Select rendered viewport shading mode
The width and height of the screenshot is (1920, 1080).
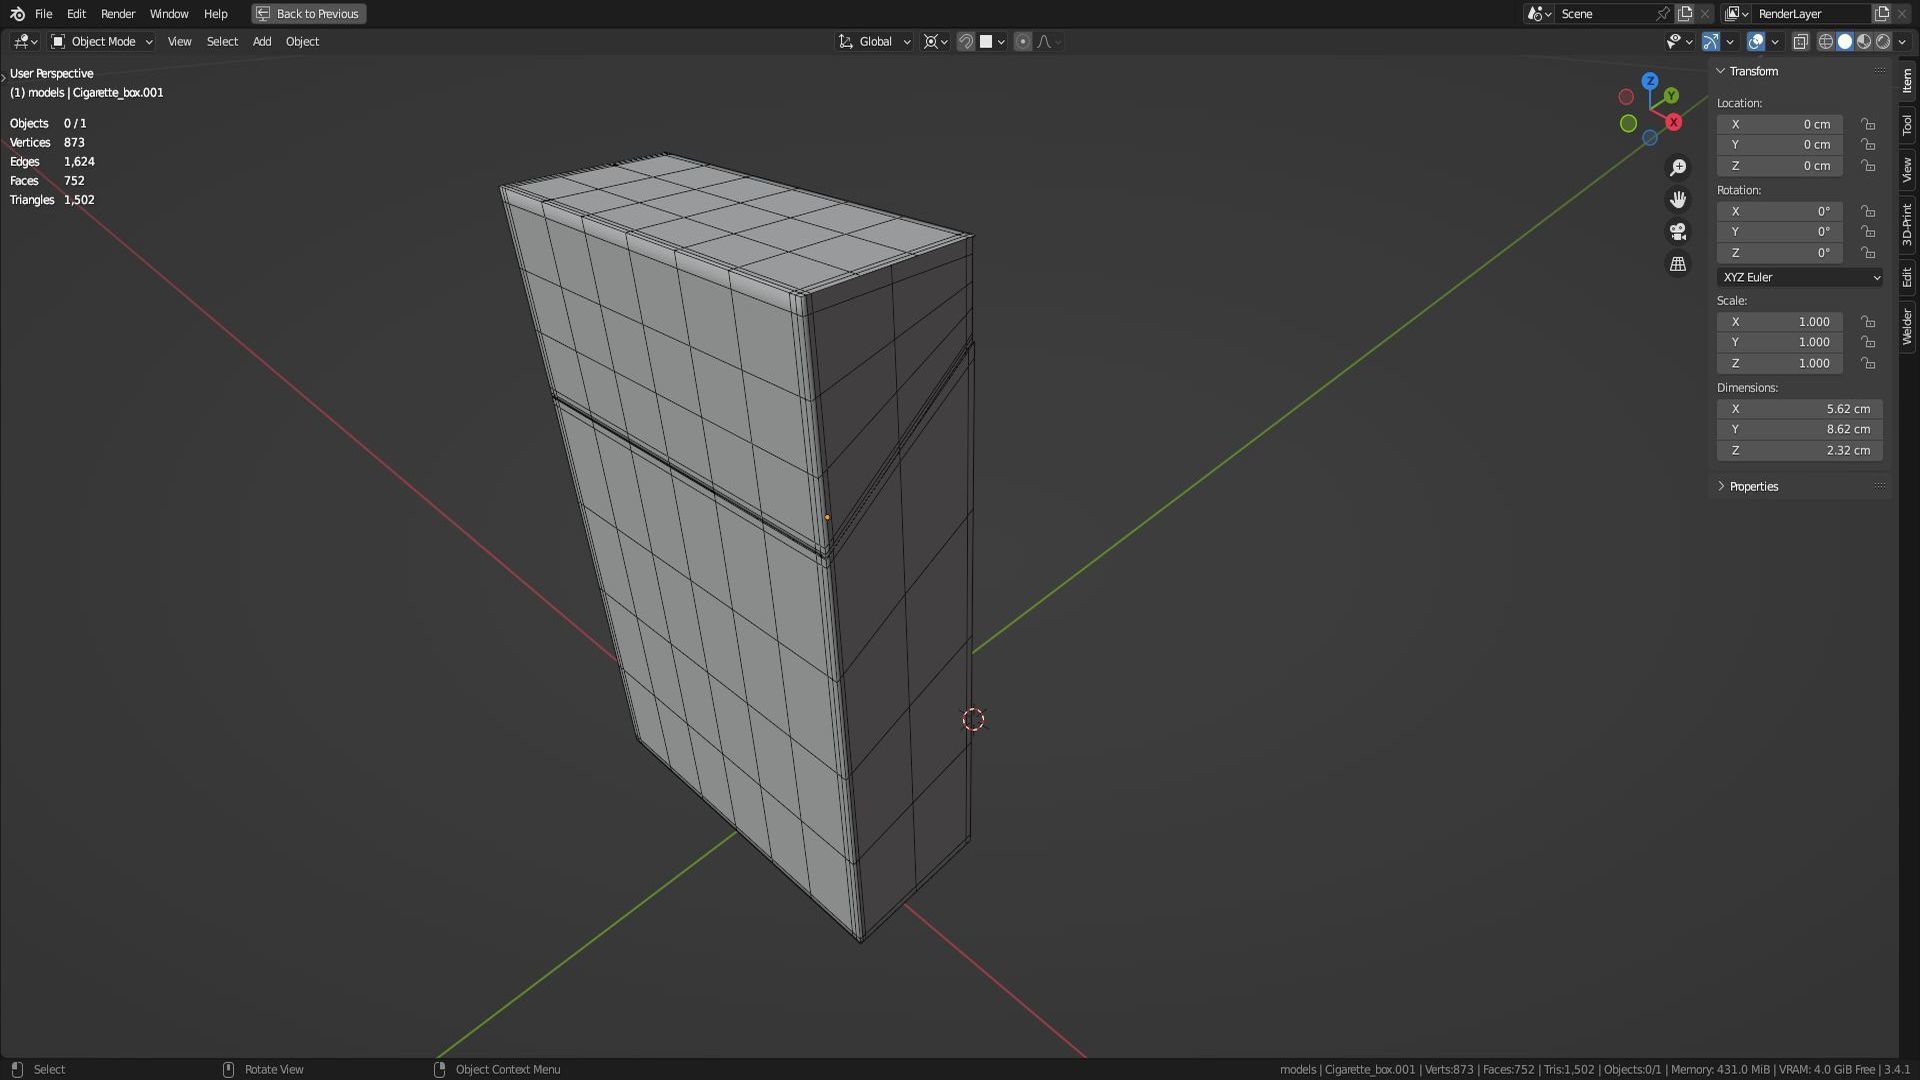coord(1883,41)
